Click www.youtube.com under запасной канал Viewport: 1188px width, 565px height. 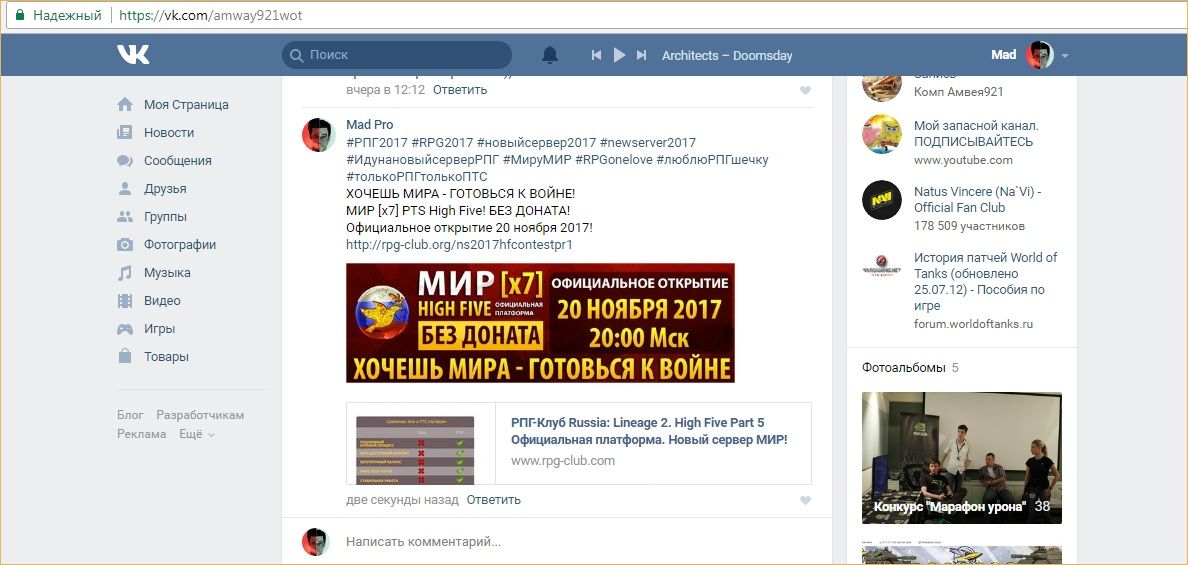[963, 160]
